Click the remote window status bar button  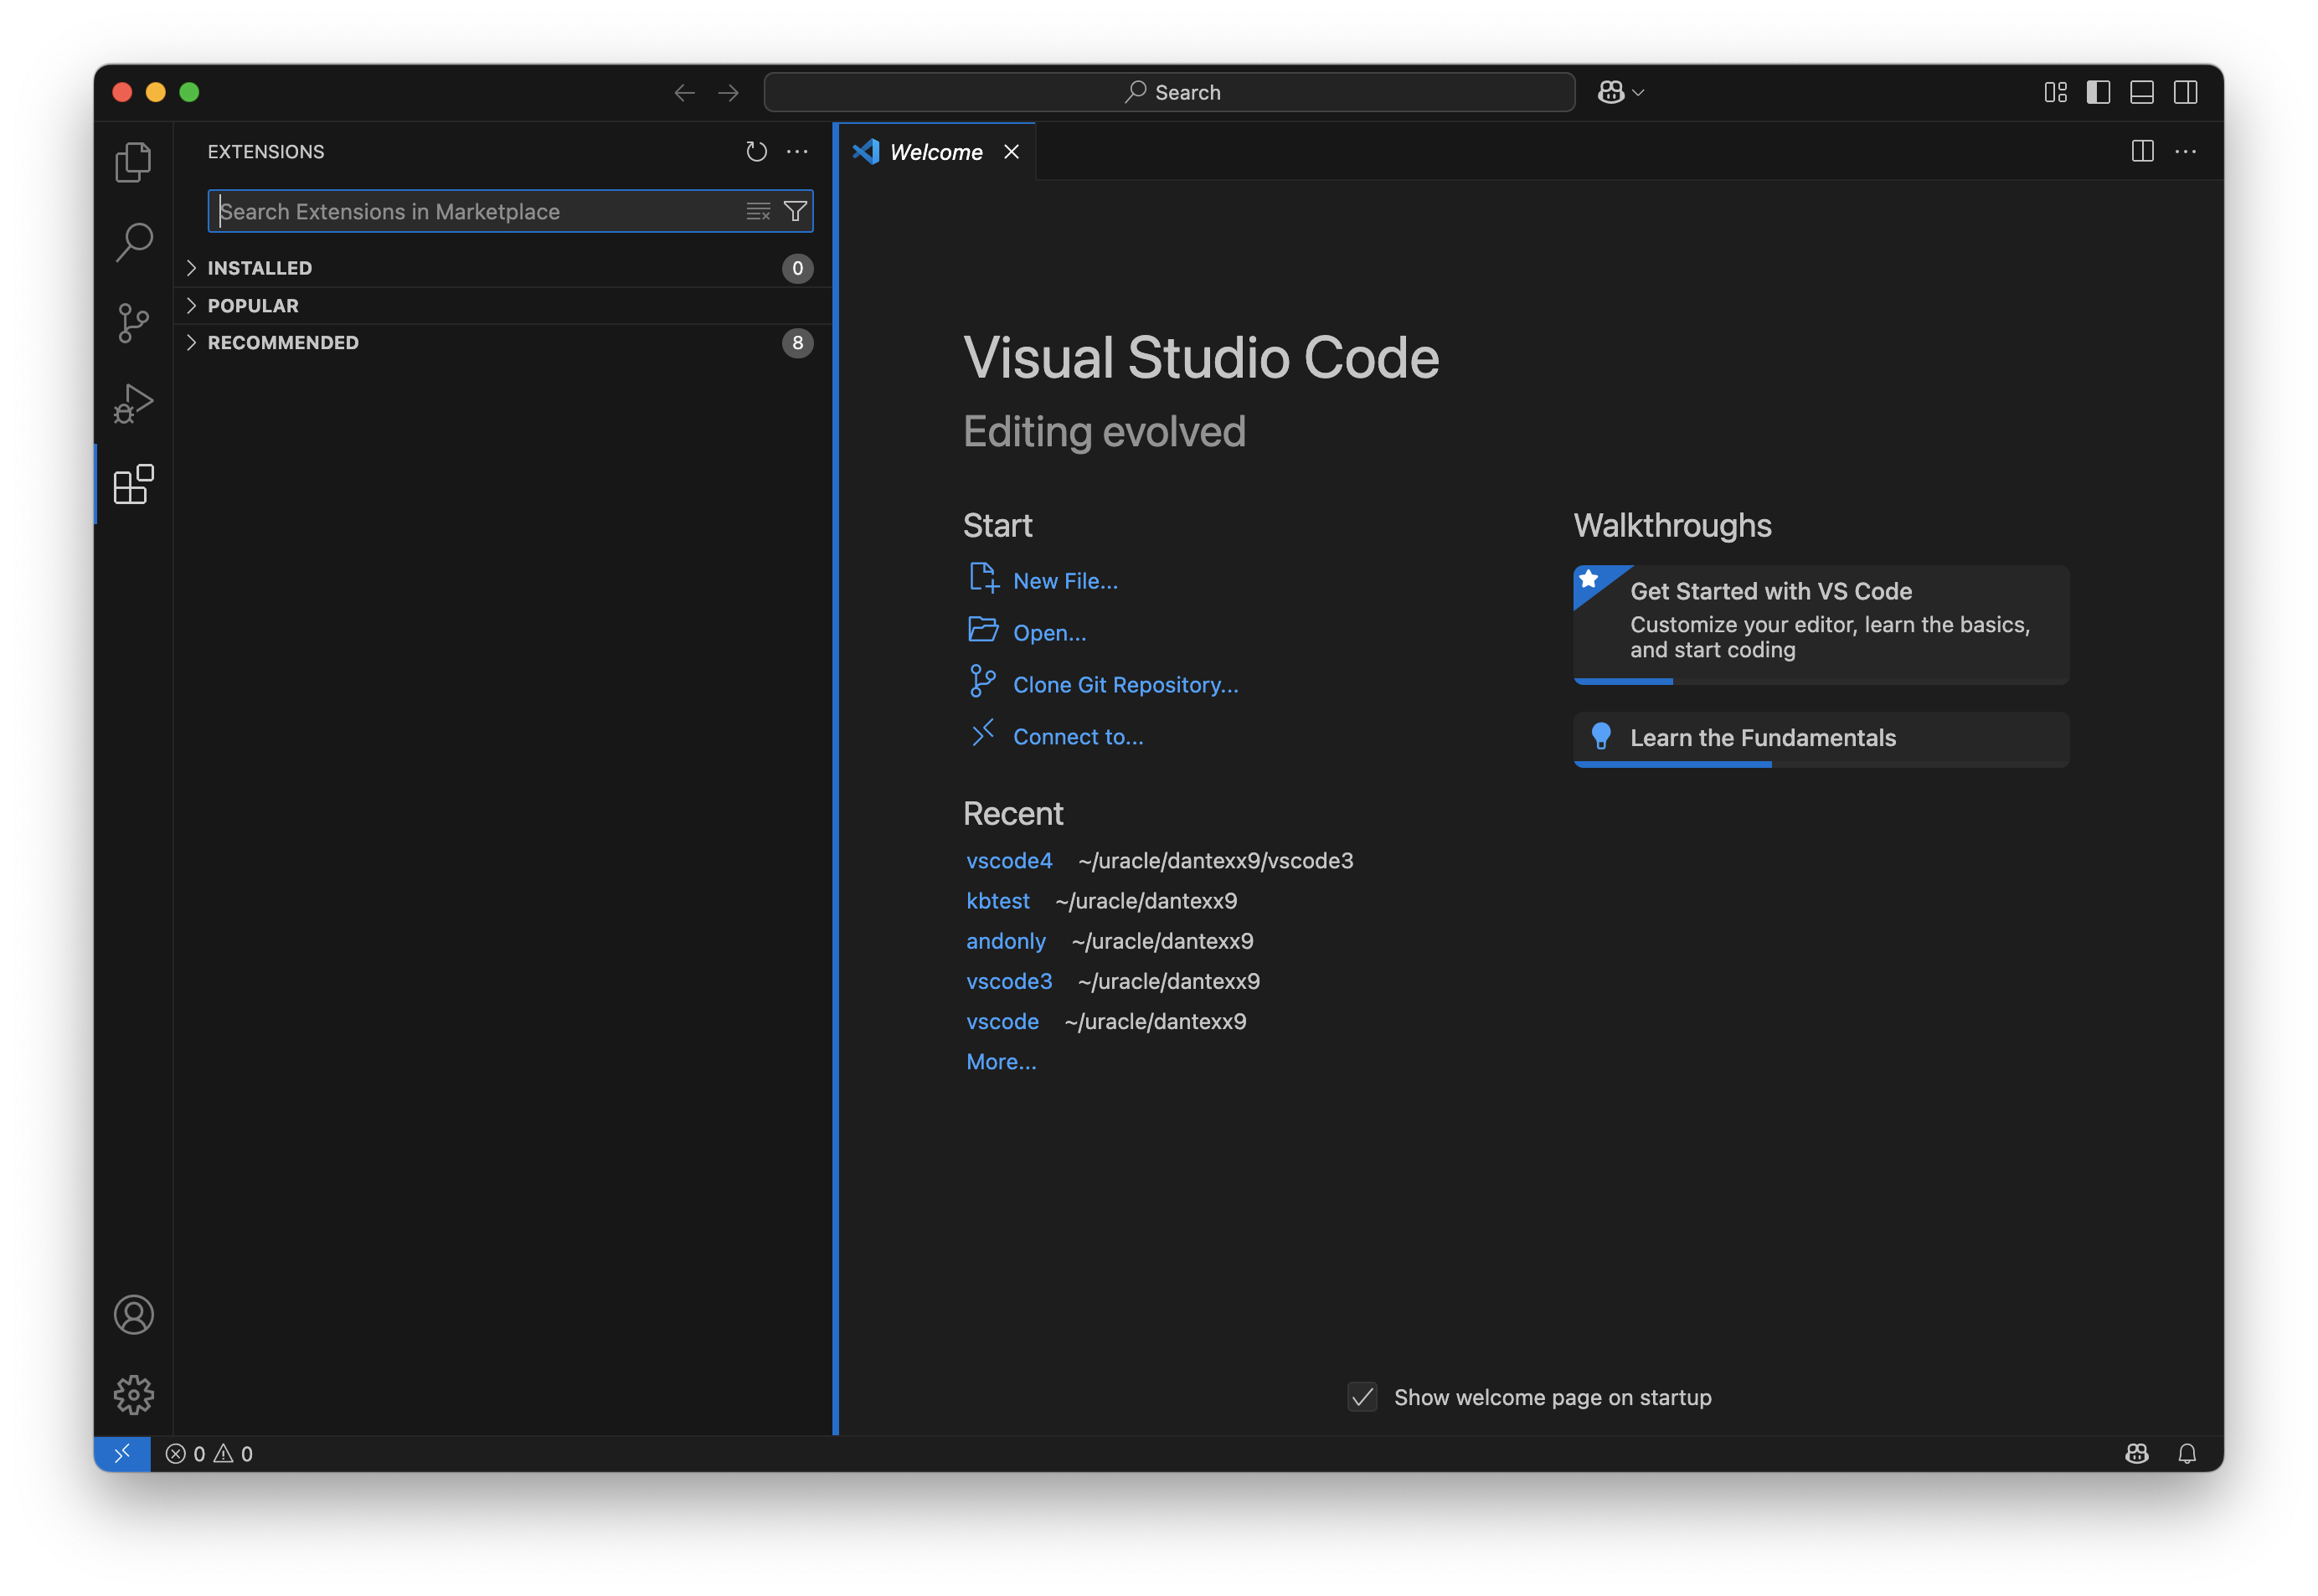pos(122,1453)
